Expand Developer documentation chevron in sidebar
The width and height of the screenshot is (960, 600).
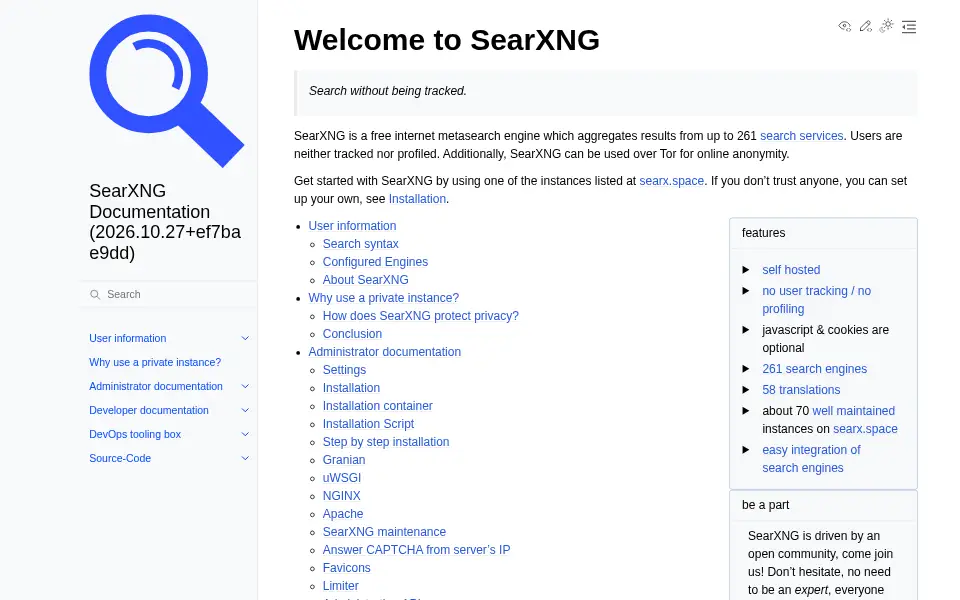pyautogui.click(x=245, y=410)
